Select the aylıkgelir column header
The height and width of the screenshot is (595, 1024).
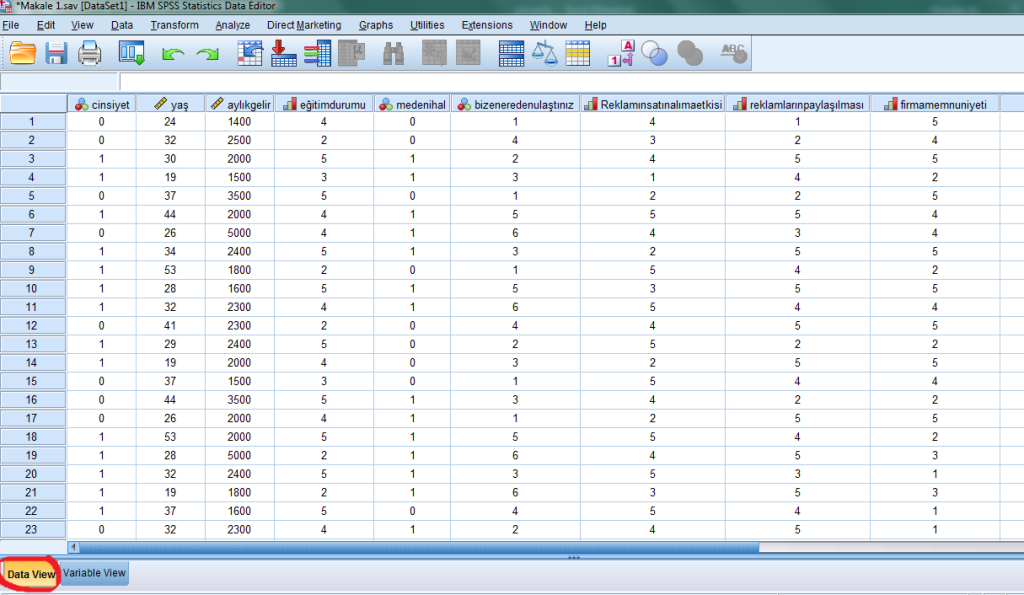[239, 104]
